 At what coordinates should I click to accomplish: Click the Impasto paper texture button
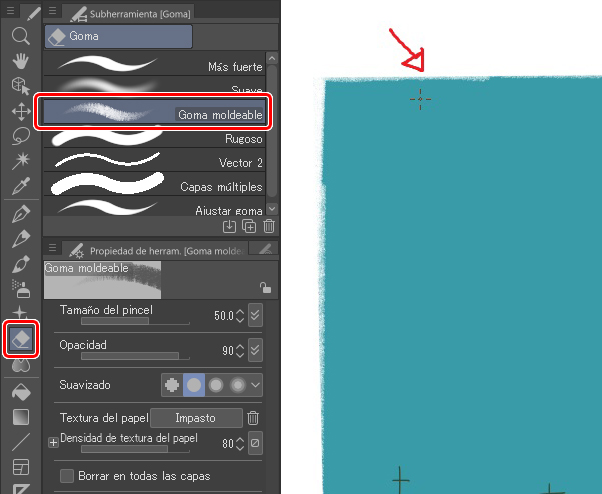pos(196,418)
